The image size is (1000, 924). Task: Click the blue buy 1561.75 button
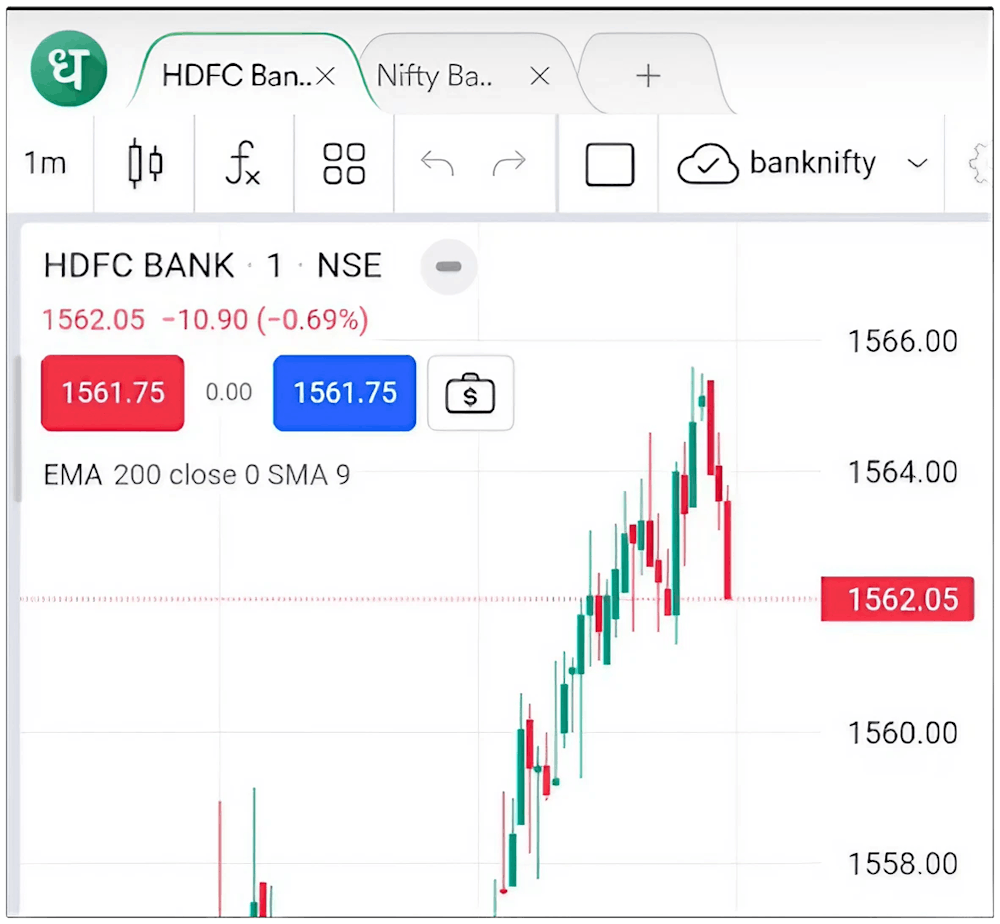coord(344,392)
